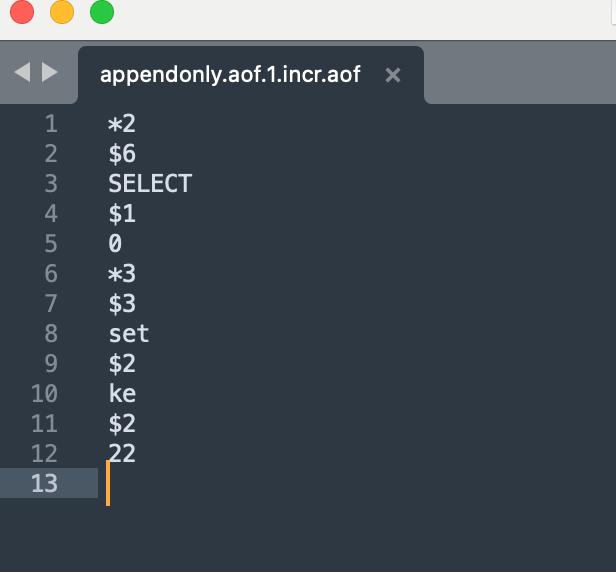The image size is (616, 572).
Task: Click the 0 on line 5
Action: click(x=115, y=243)
